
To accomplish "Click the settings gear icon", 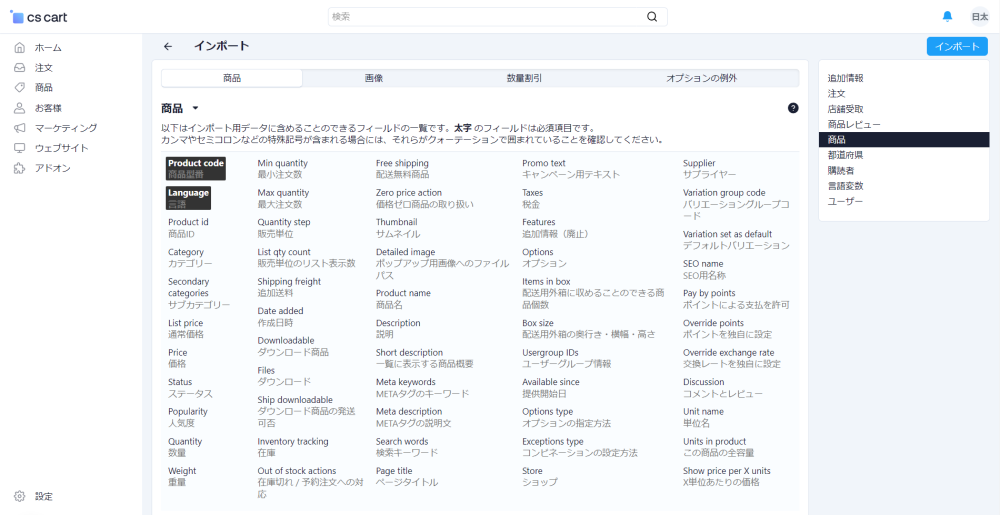I will pyautogui.click(x=20, y=496).
